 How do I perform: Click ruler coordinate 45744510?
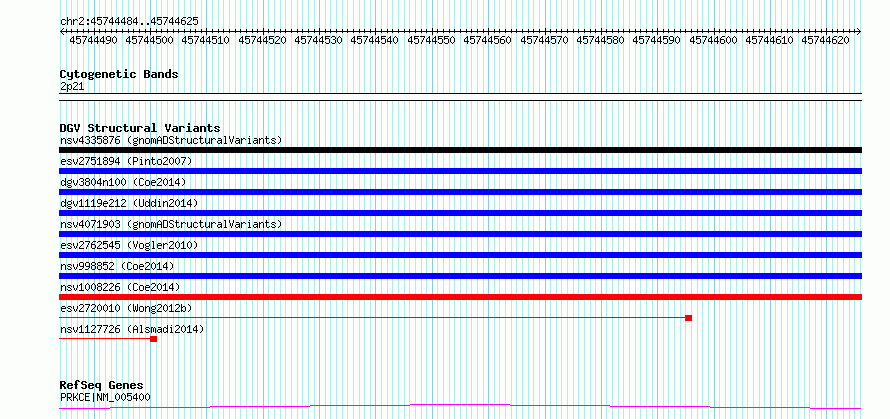(205, 40)
